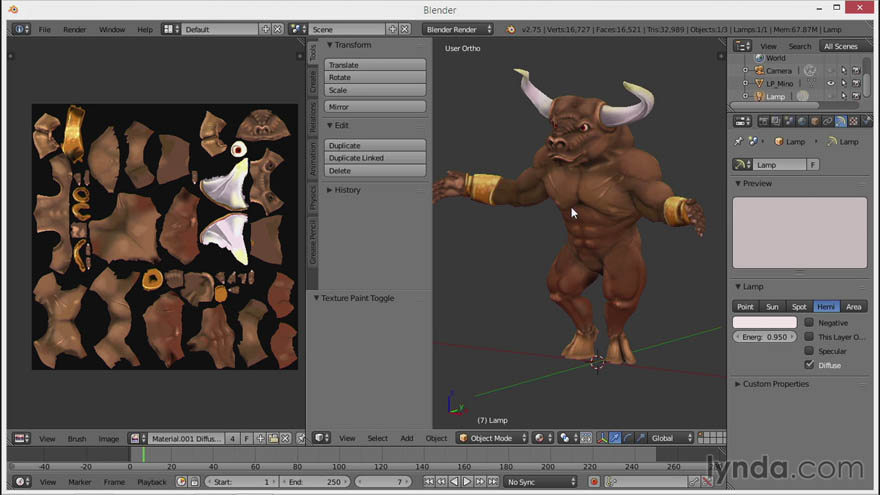Screen dimensions: 880x495
Task: Open the Global orientation dropdown
Action: [x=671, y=438]
